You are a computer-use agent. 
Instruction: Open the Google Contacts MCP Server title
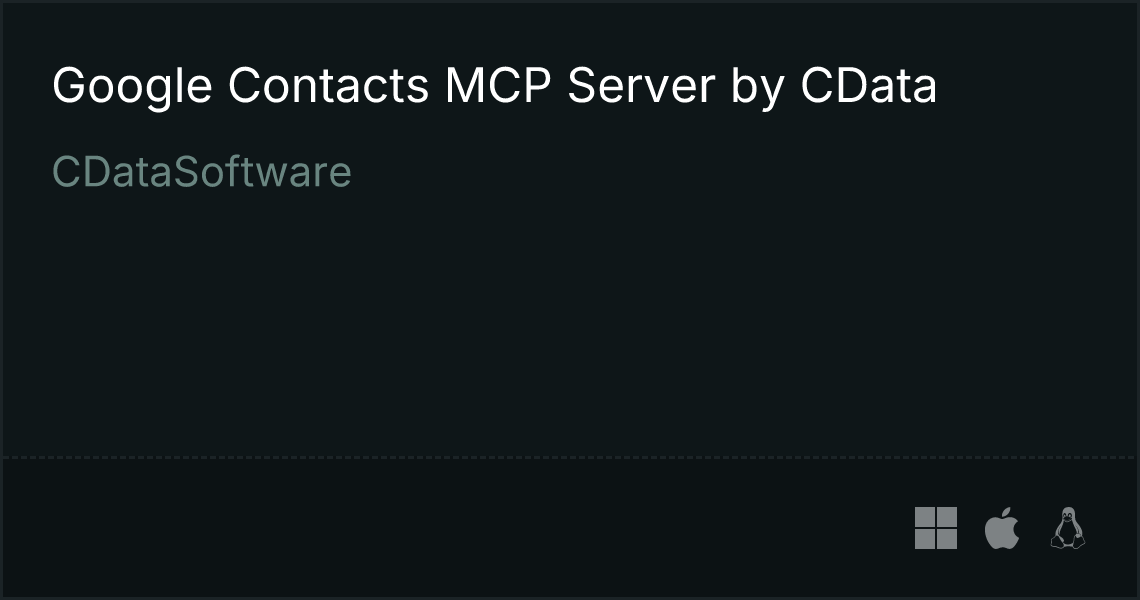[494, 87]
